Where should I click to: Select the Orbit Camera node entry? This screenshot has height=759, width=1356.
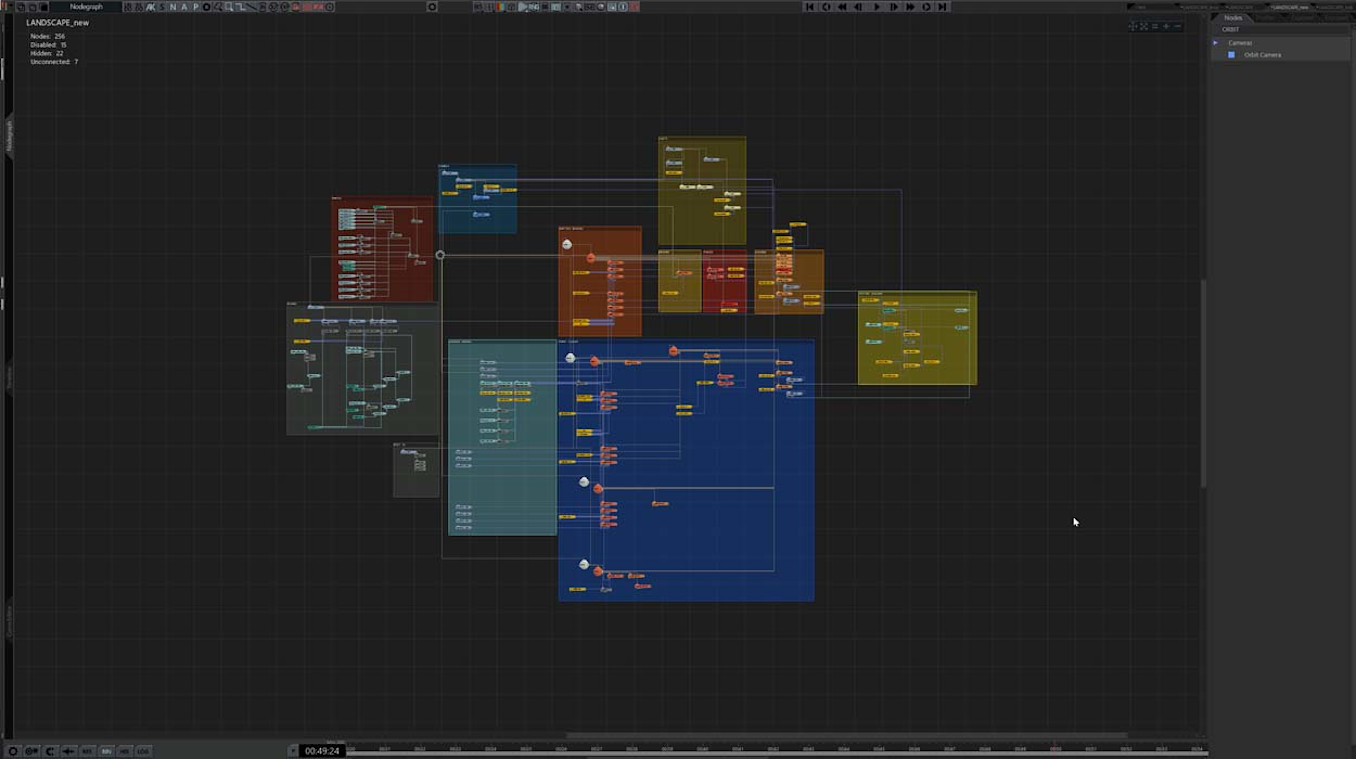[1262, 55]
